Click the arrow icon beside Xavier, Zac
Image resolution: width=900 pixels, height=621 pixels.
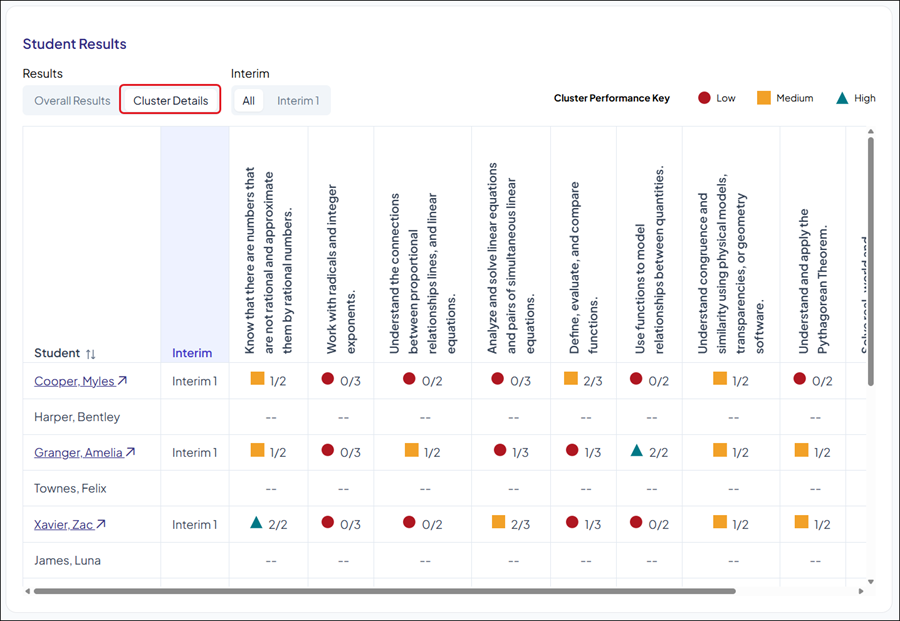point(100,525)
